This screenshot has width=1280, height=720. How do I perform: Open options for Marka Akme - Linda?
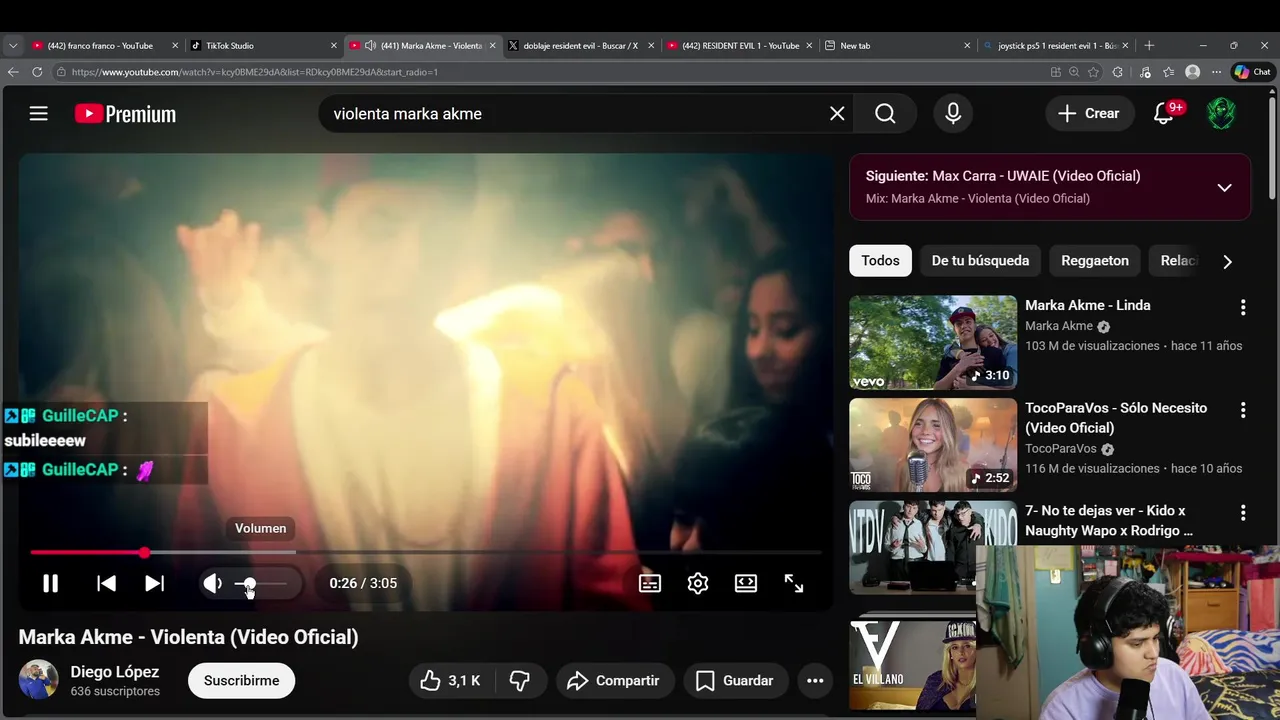1243,307
